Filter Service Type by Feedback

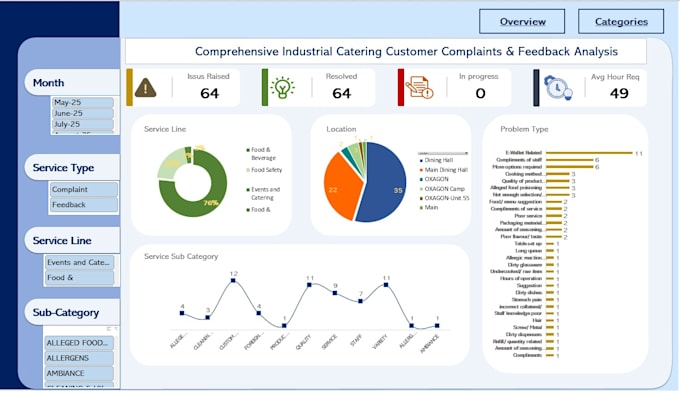coord(84,205)
